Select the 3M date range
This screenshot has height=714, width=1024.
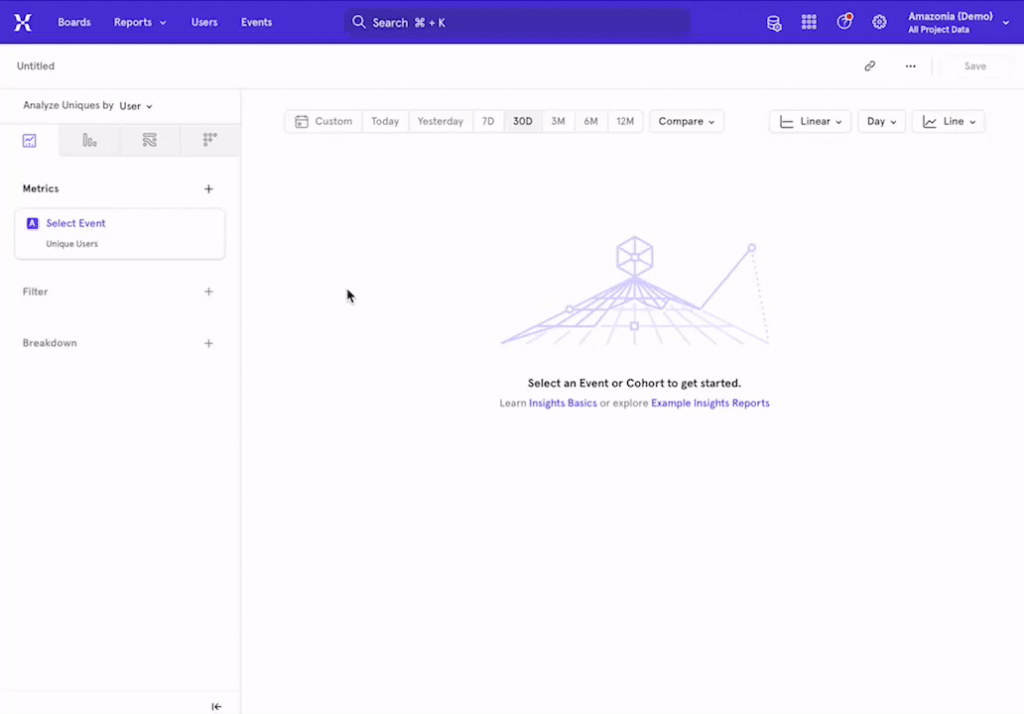tap(558, 121)
